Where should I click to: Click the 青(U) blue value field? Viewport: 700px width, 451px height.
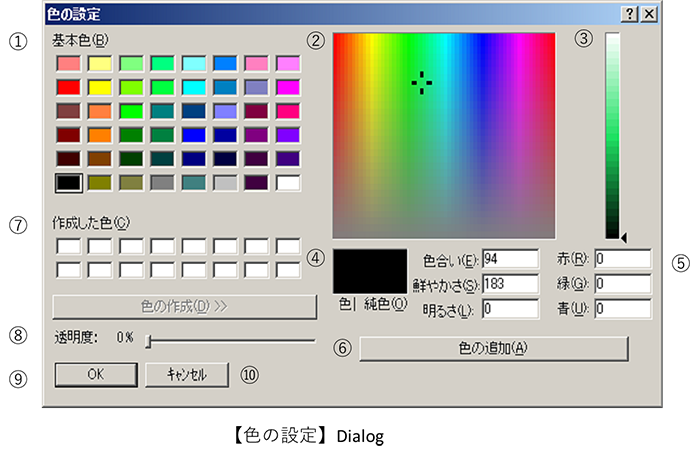622,309
